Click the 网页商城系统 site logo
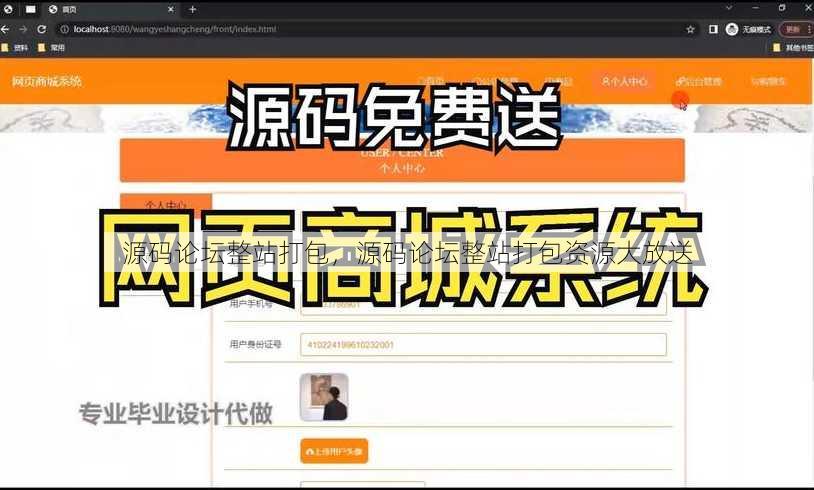814x490 pixels. pos(47,81)
